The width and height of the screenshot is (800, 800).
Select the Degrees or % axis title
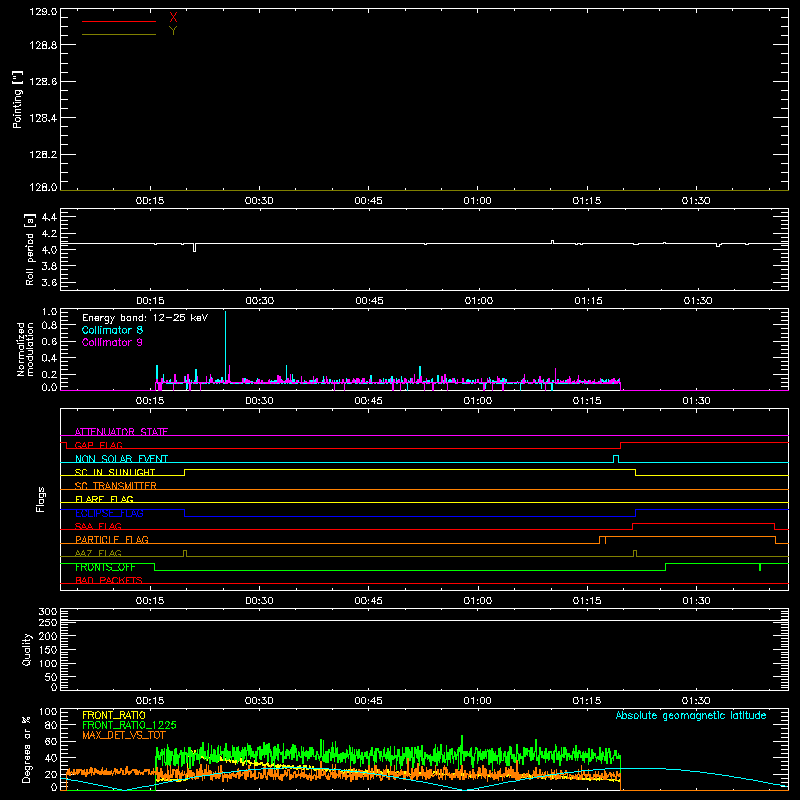[27, 750]
